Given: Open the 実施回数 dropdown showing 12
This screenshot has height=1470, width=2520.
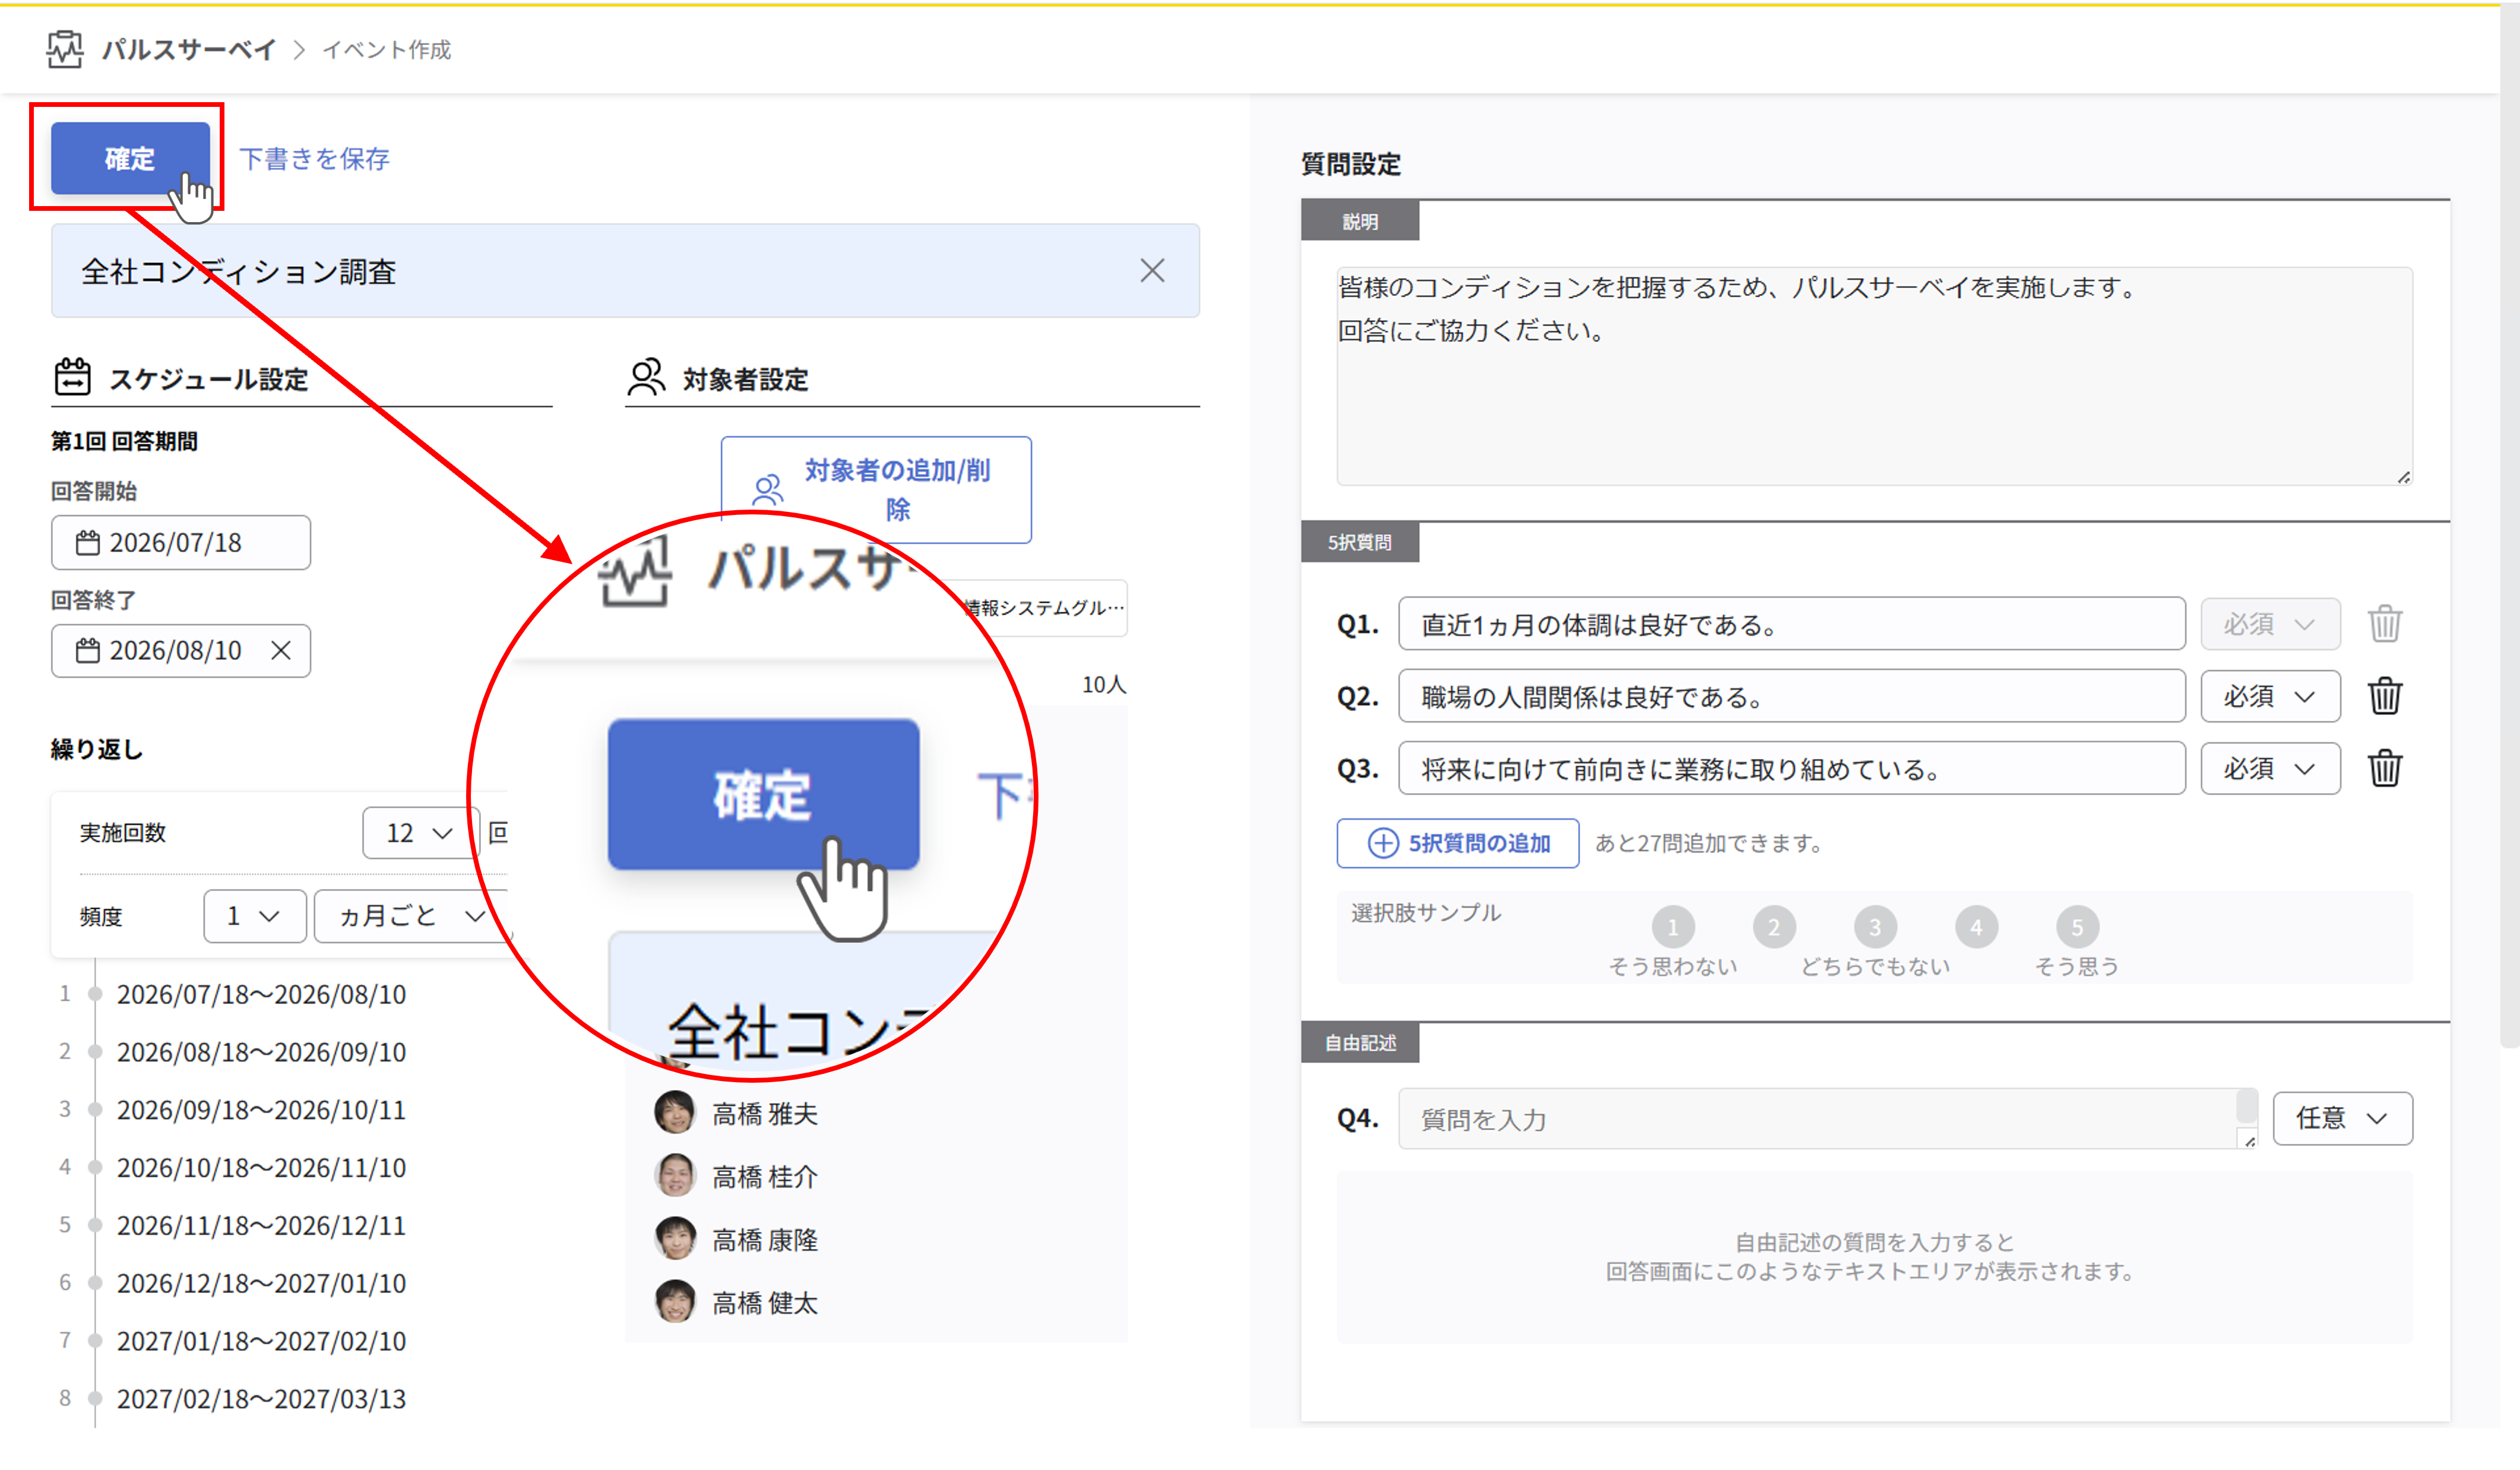Looking at the screenshot, I should (x=420, y=833).
